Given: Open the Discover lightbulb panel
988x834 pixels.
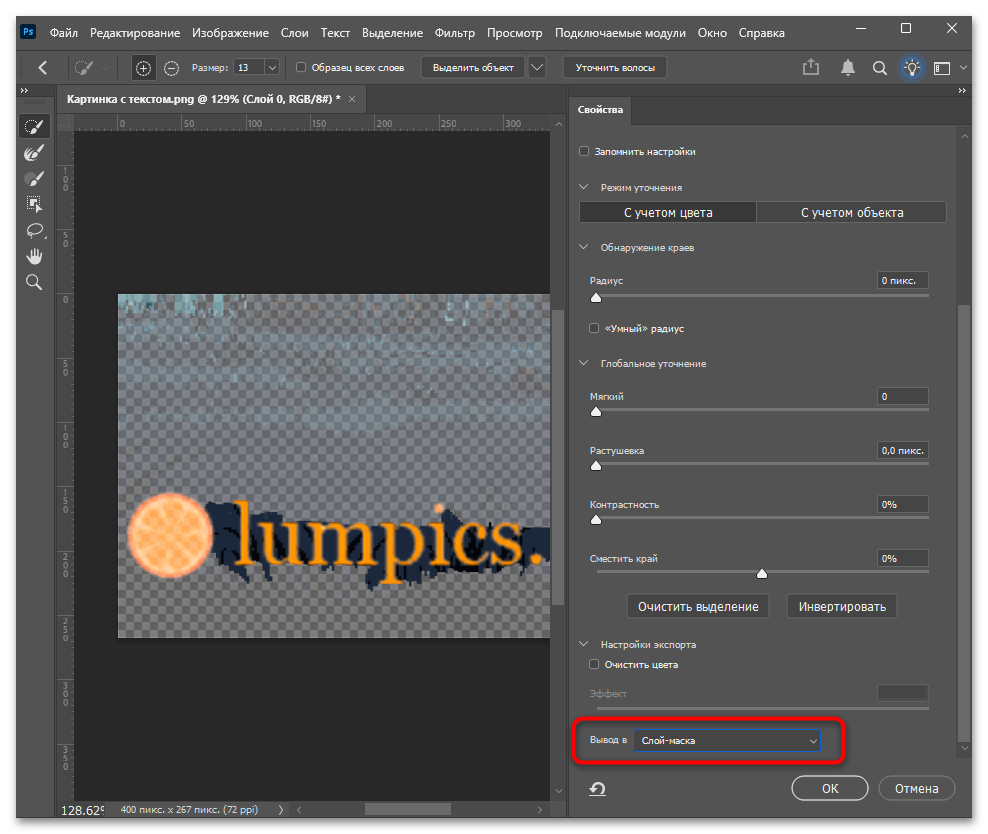Looking at the screenshot, I should coord(912,67).
